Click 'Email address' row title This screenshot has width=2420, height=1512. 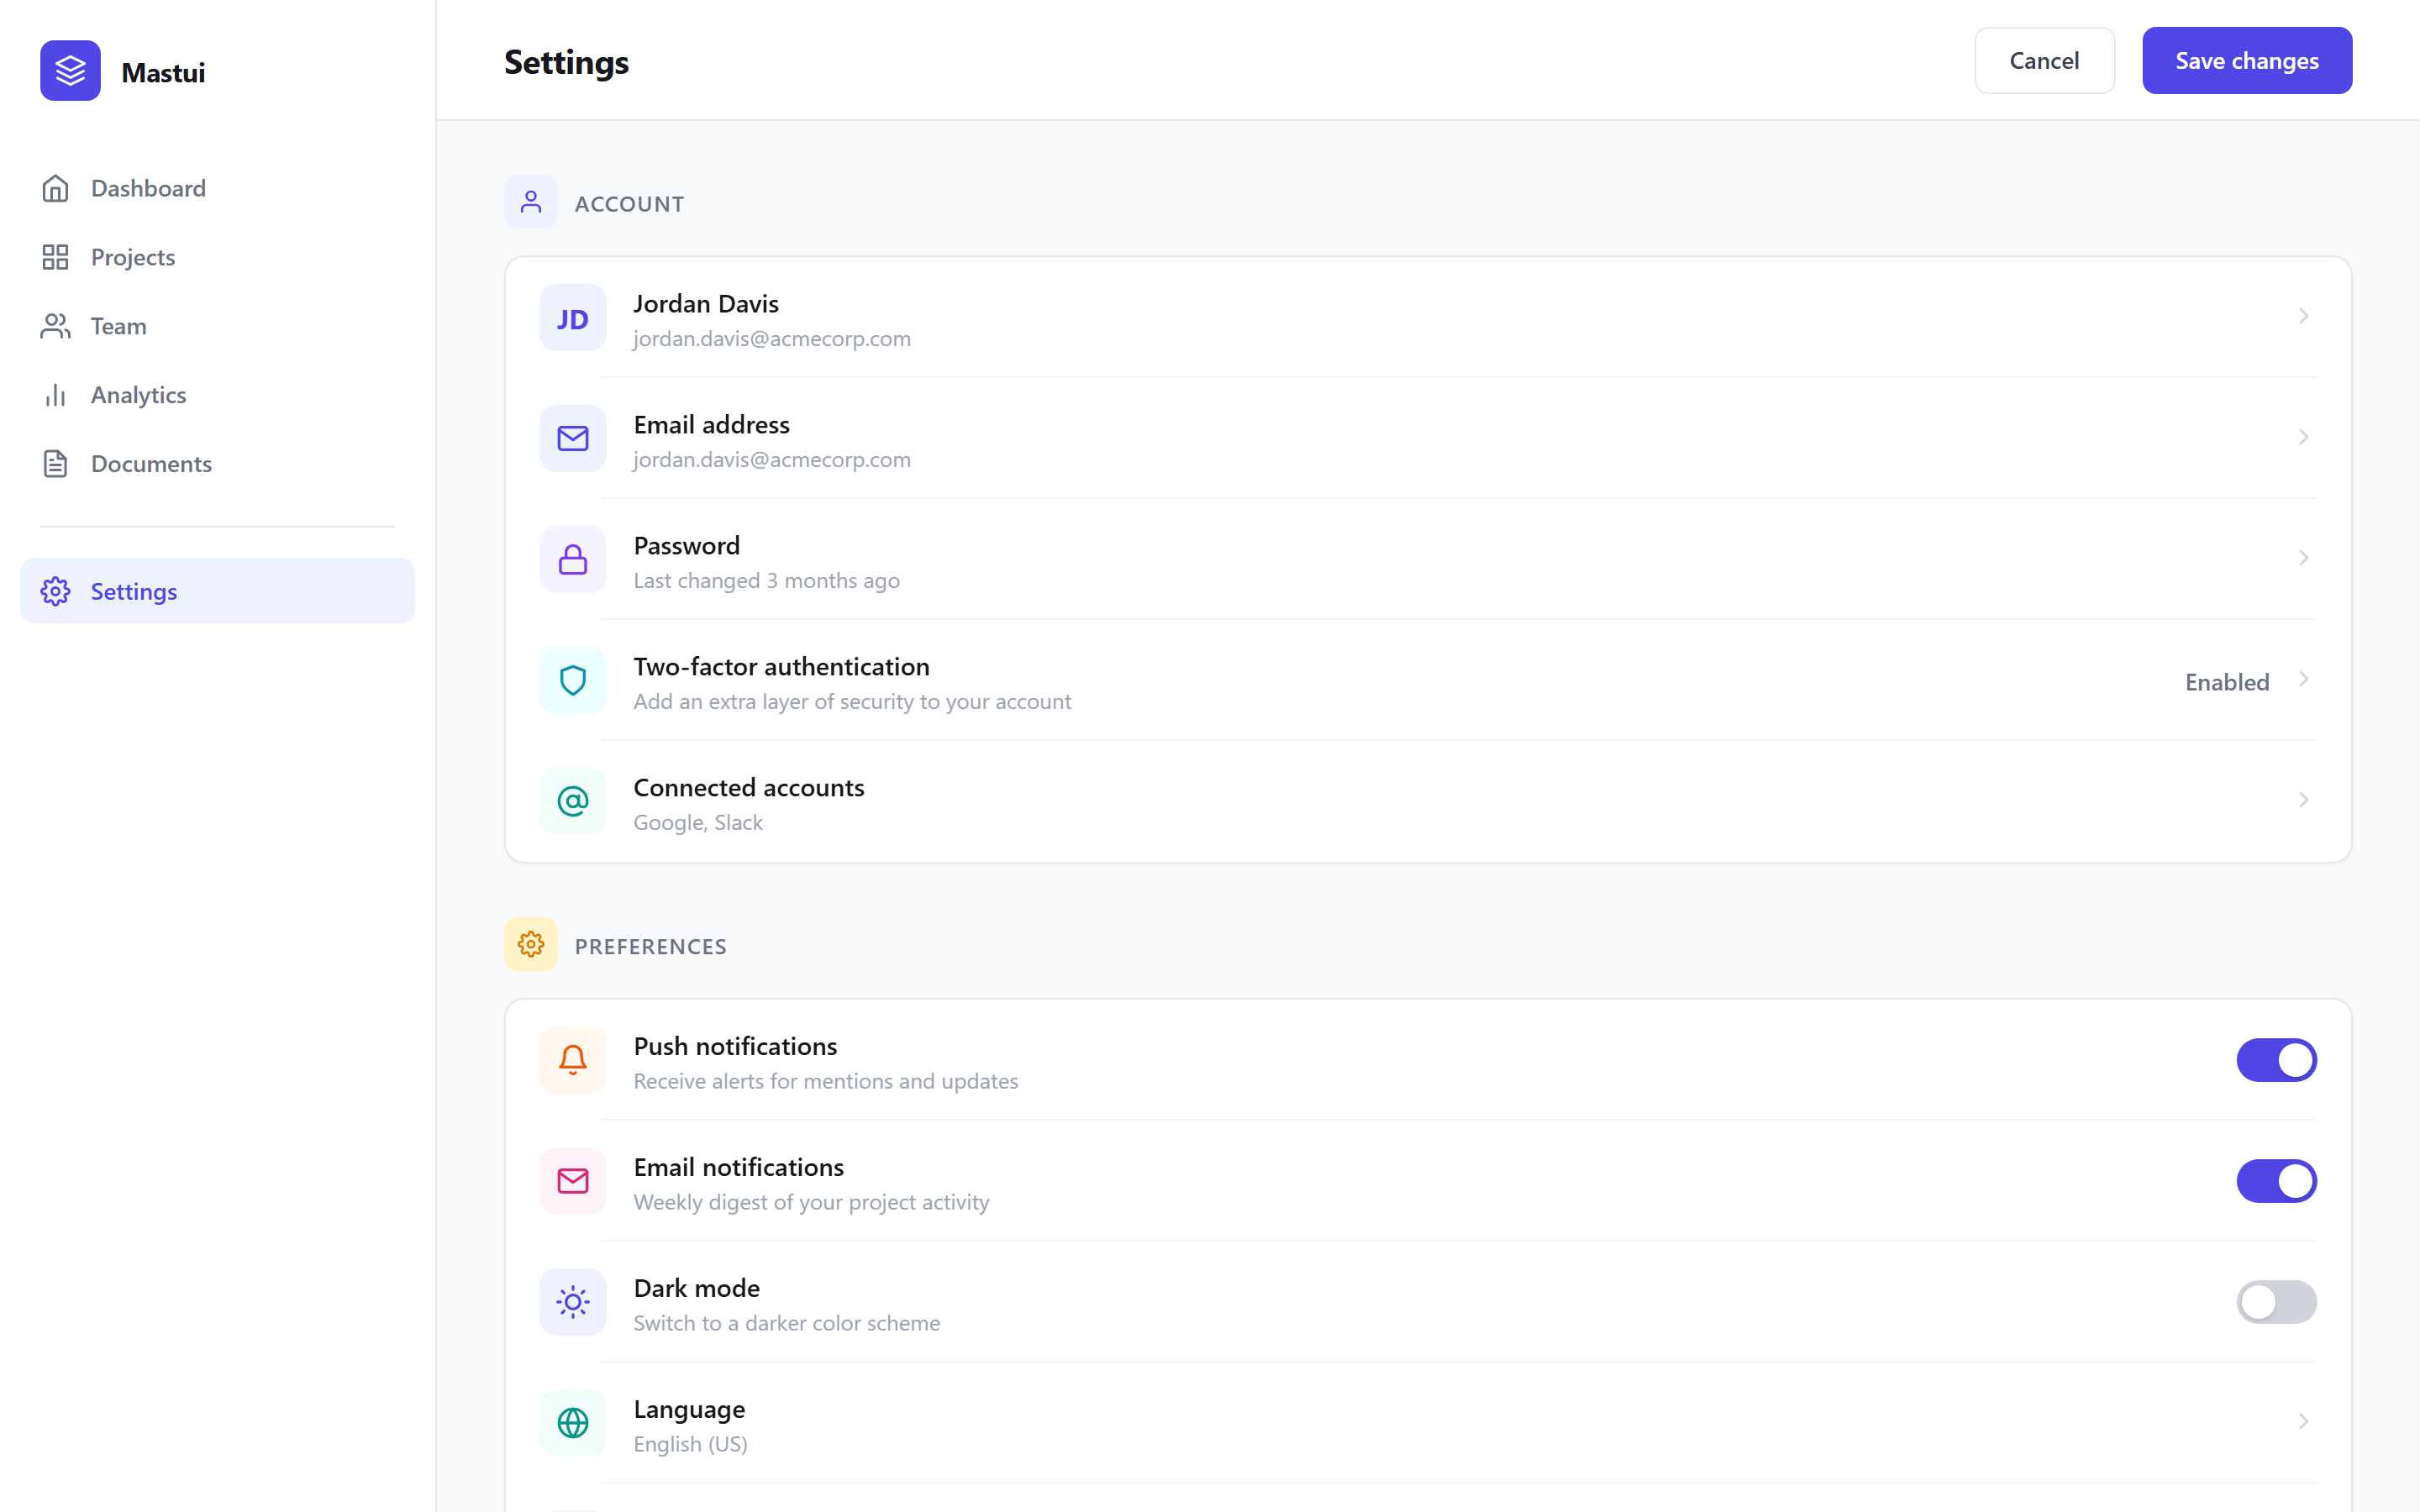click(712, 424)
